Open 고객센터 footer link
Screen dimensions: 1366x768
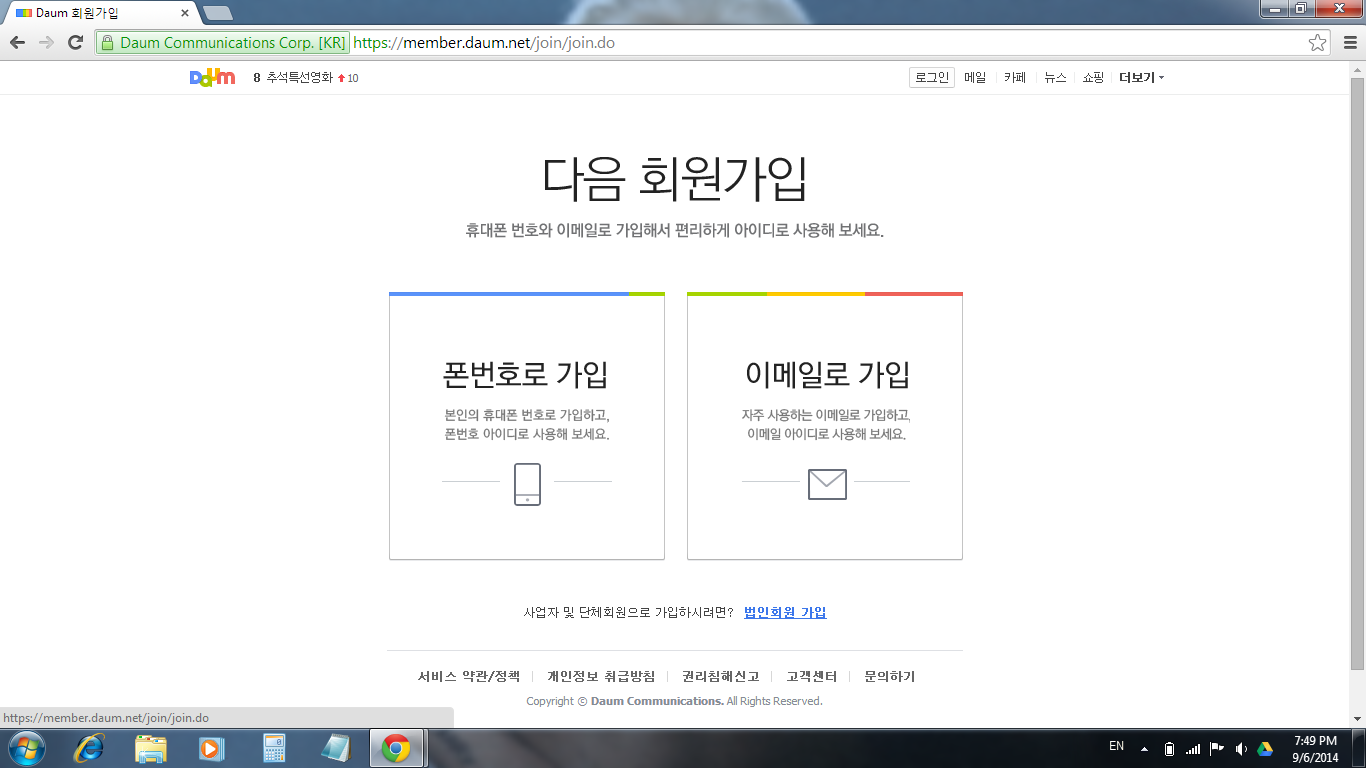pyautogui.click(x=811, y=677)
